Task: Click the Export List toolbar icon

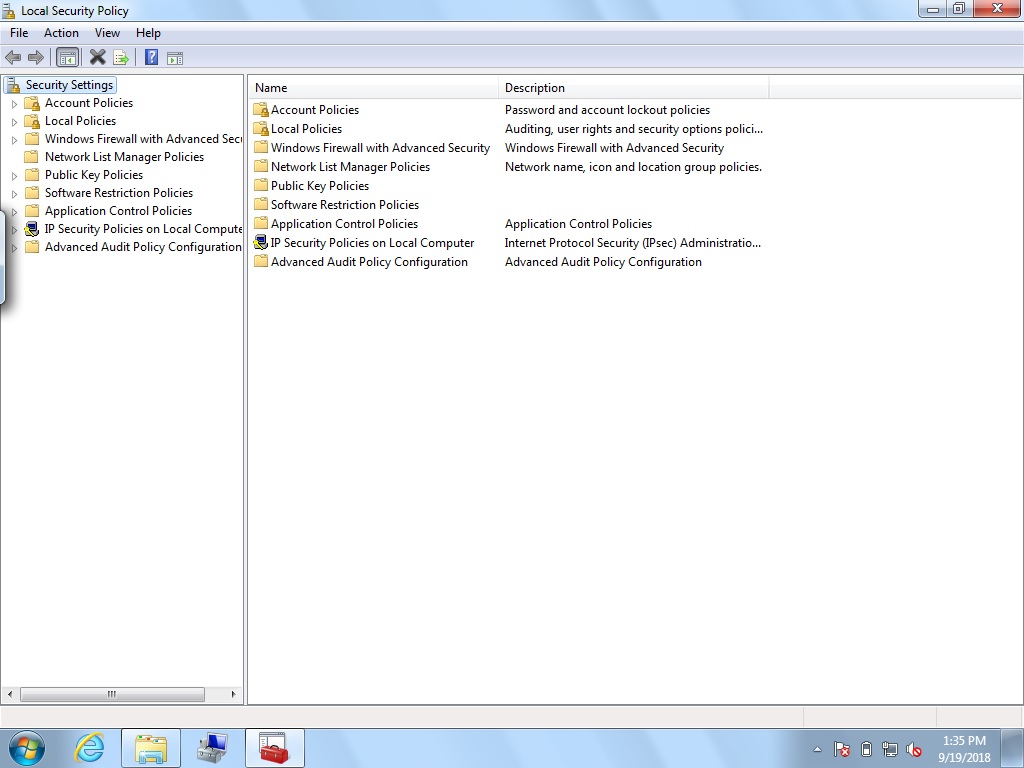Action: point(120,57)
